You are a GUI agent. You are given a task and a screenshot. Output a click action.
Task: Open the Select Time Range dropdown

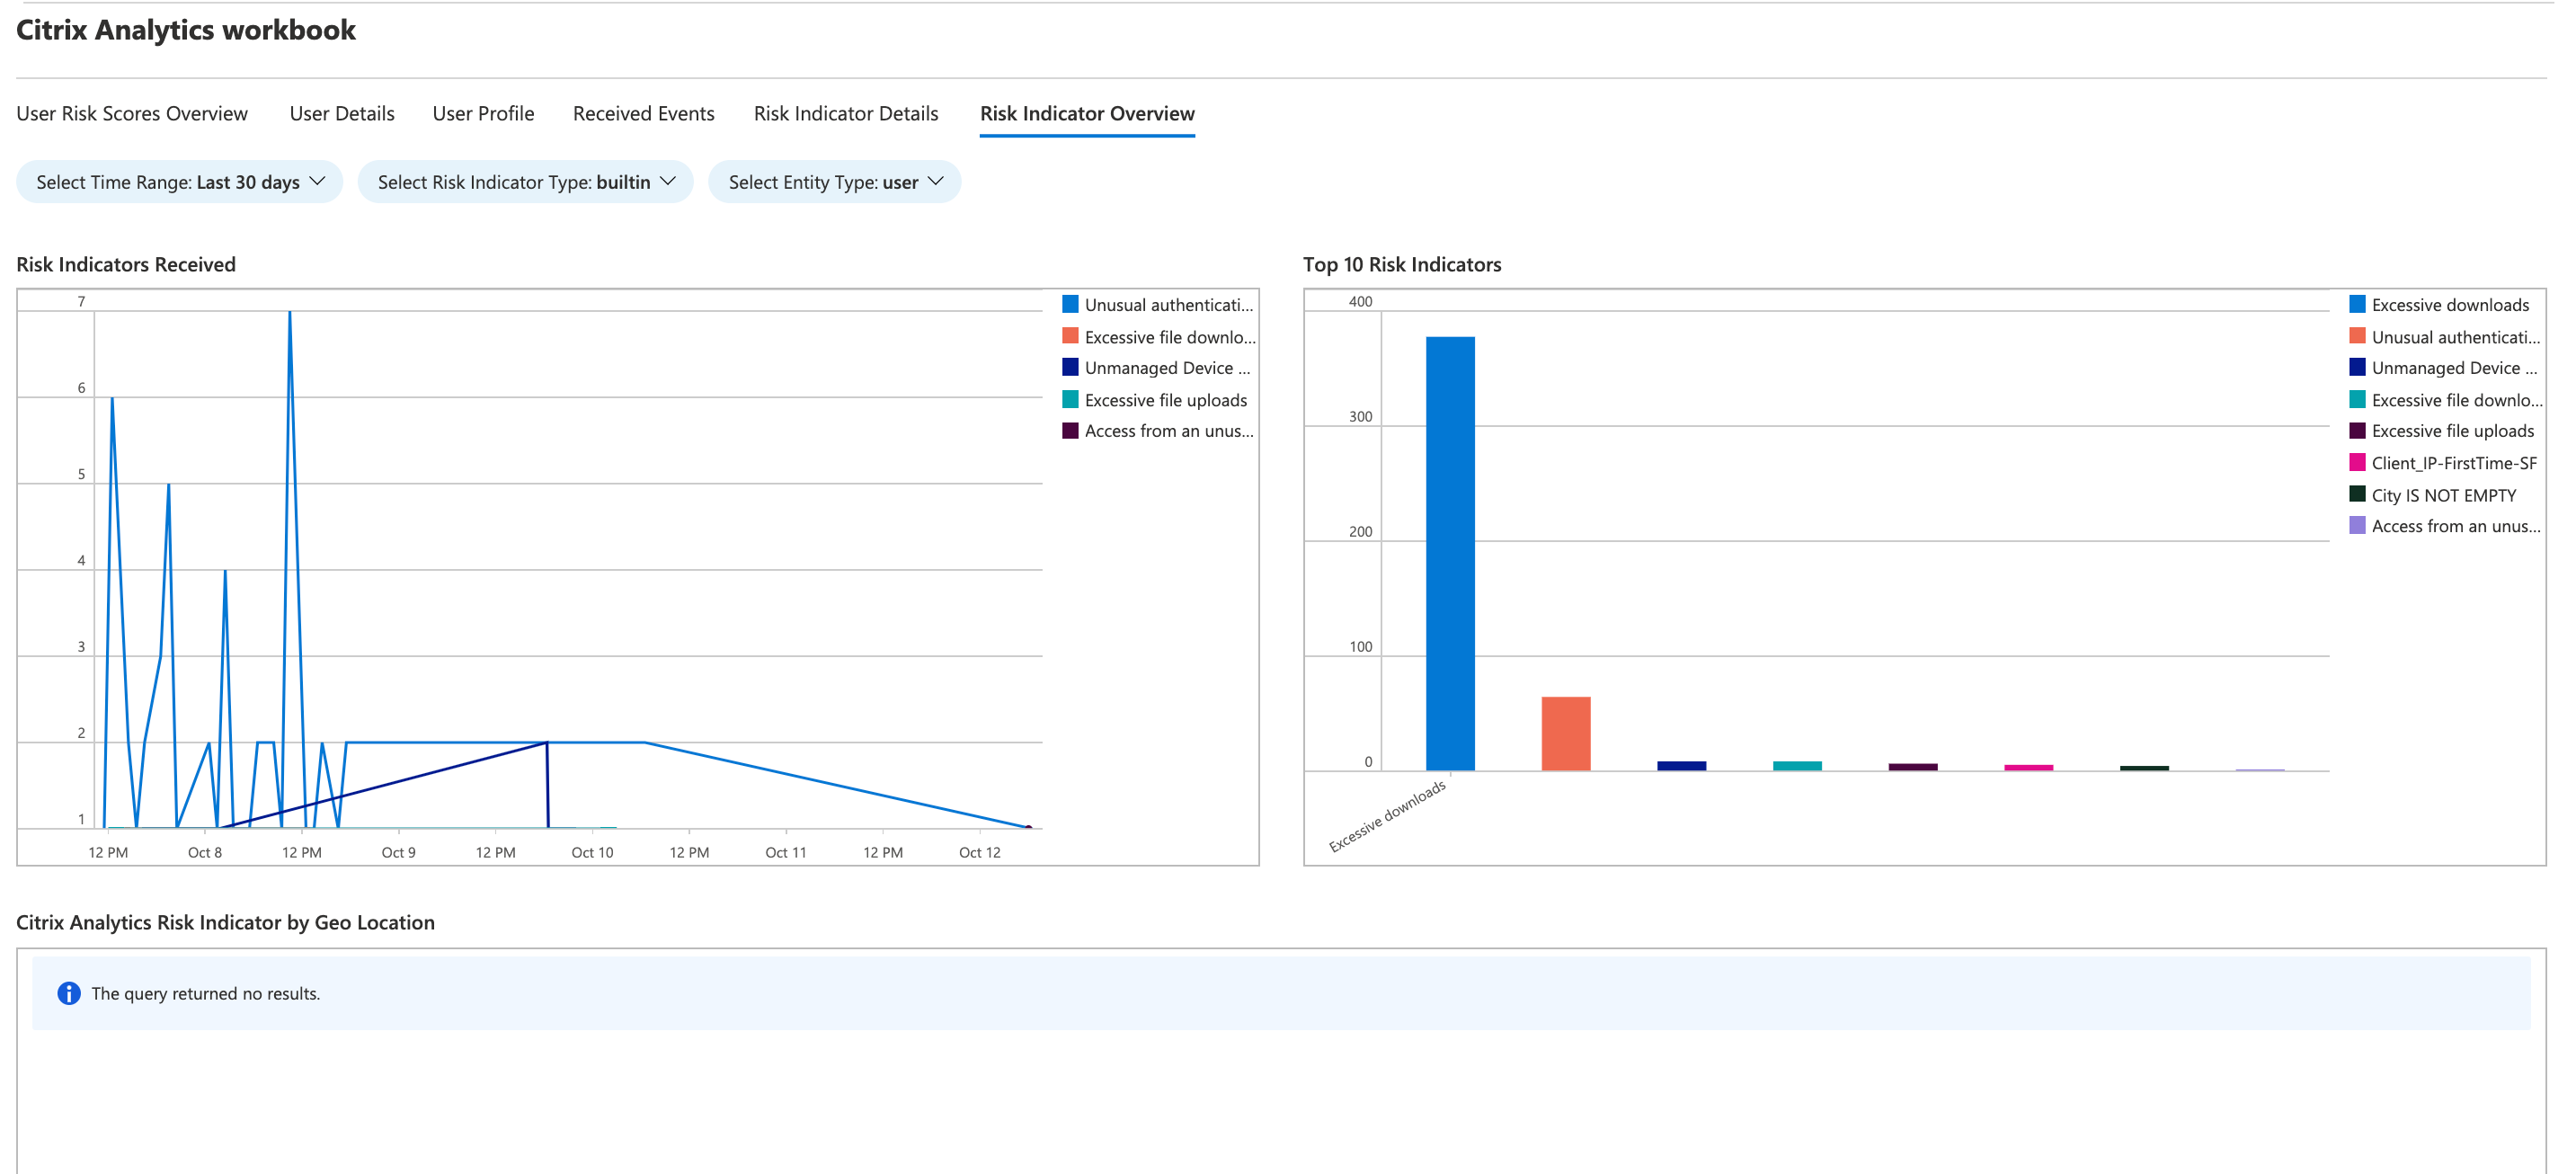[x=180, y=182]
